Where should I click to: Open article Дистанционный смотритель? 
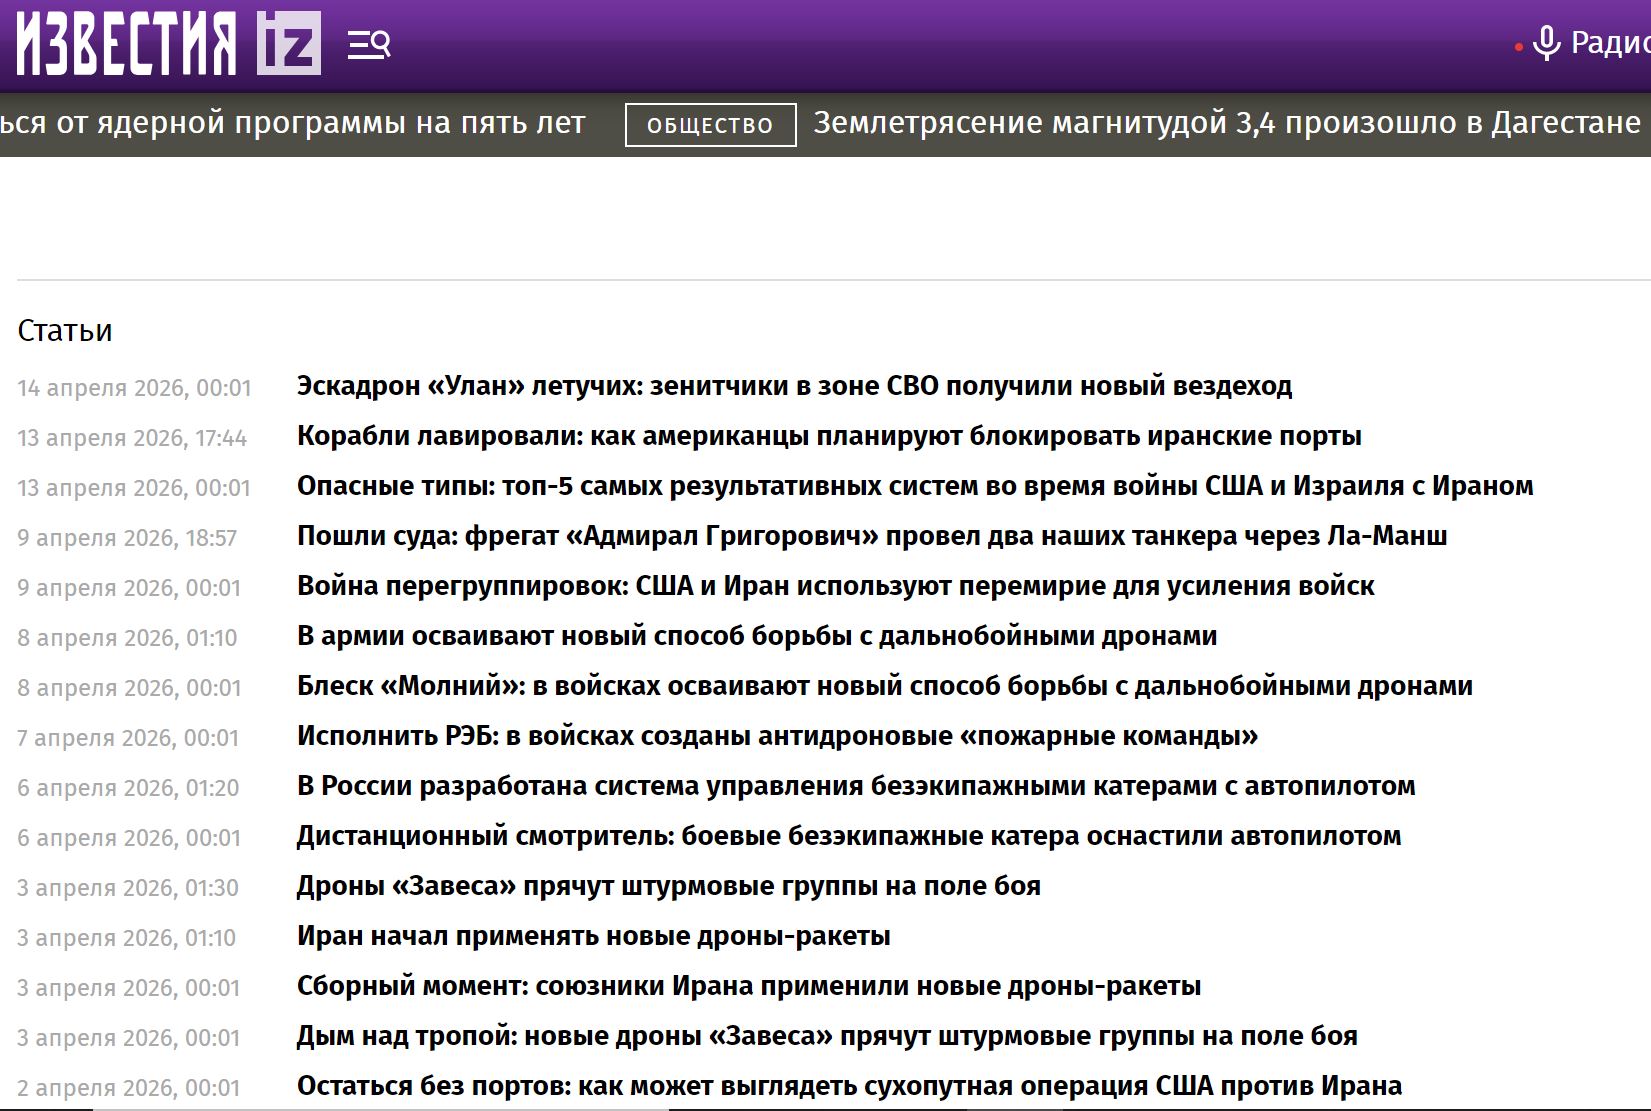848,836
